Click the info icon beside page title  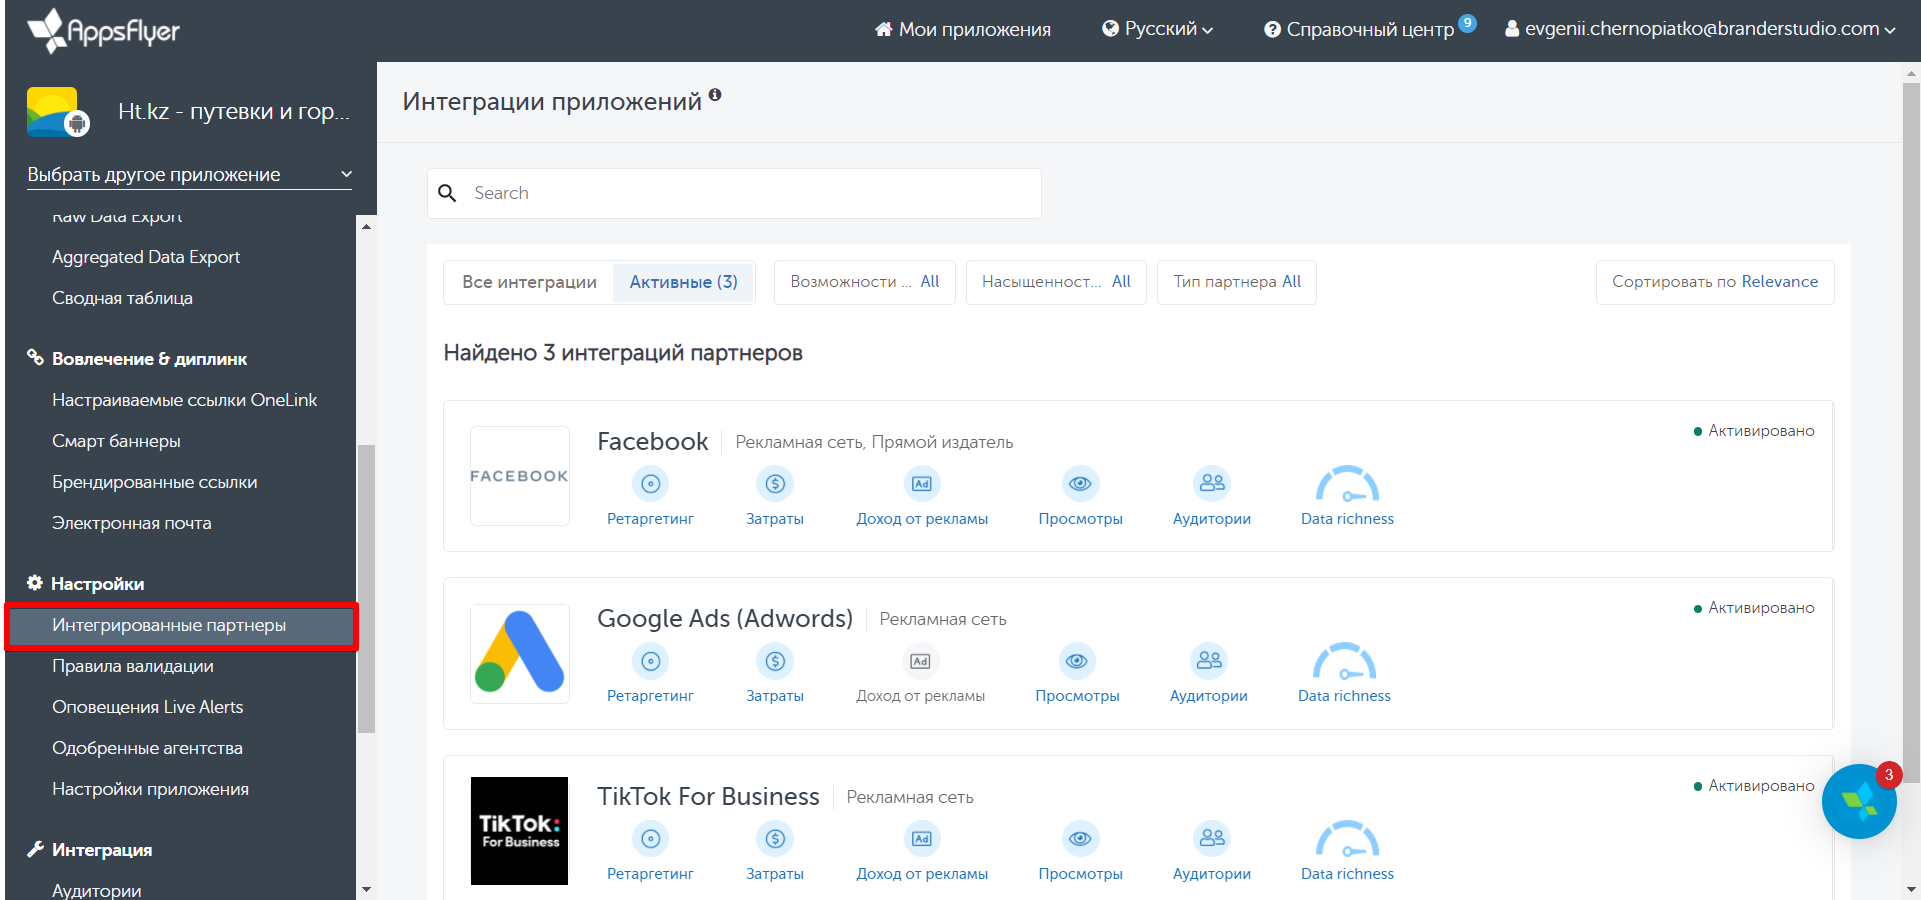715,95
